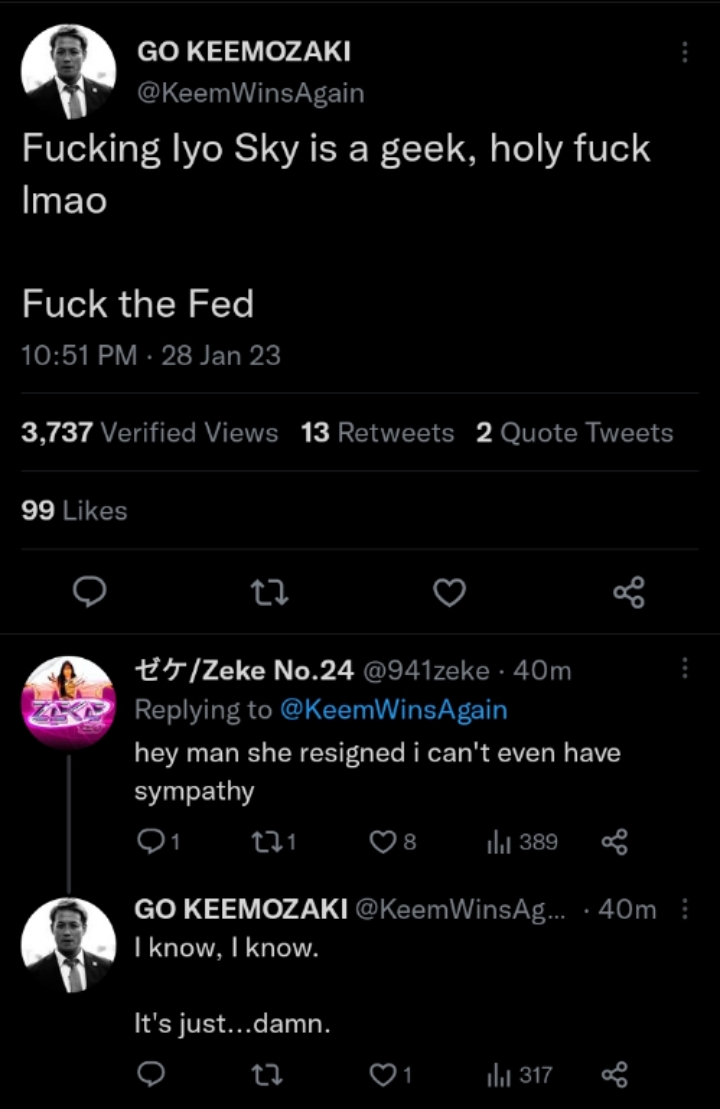Reply to the main tweet
The height and width of the screenshot is (1109, 720).
click(x=91, y=594)
